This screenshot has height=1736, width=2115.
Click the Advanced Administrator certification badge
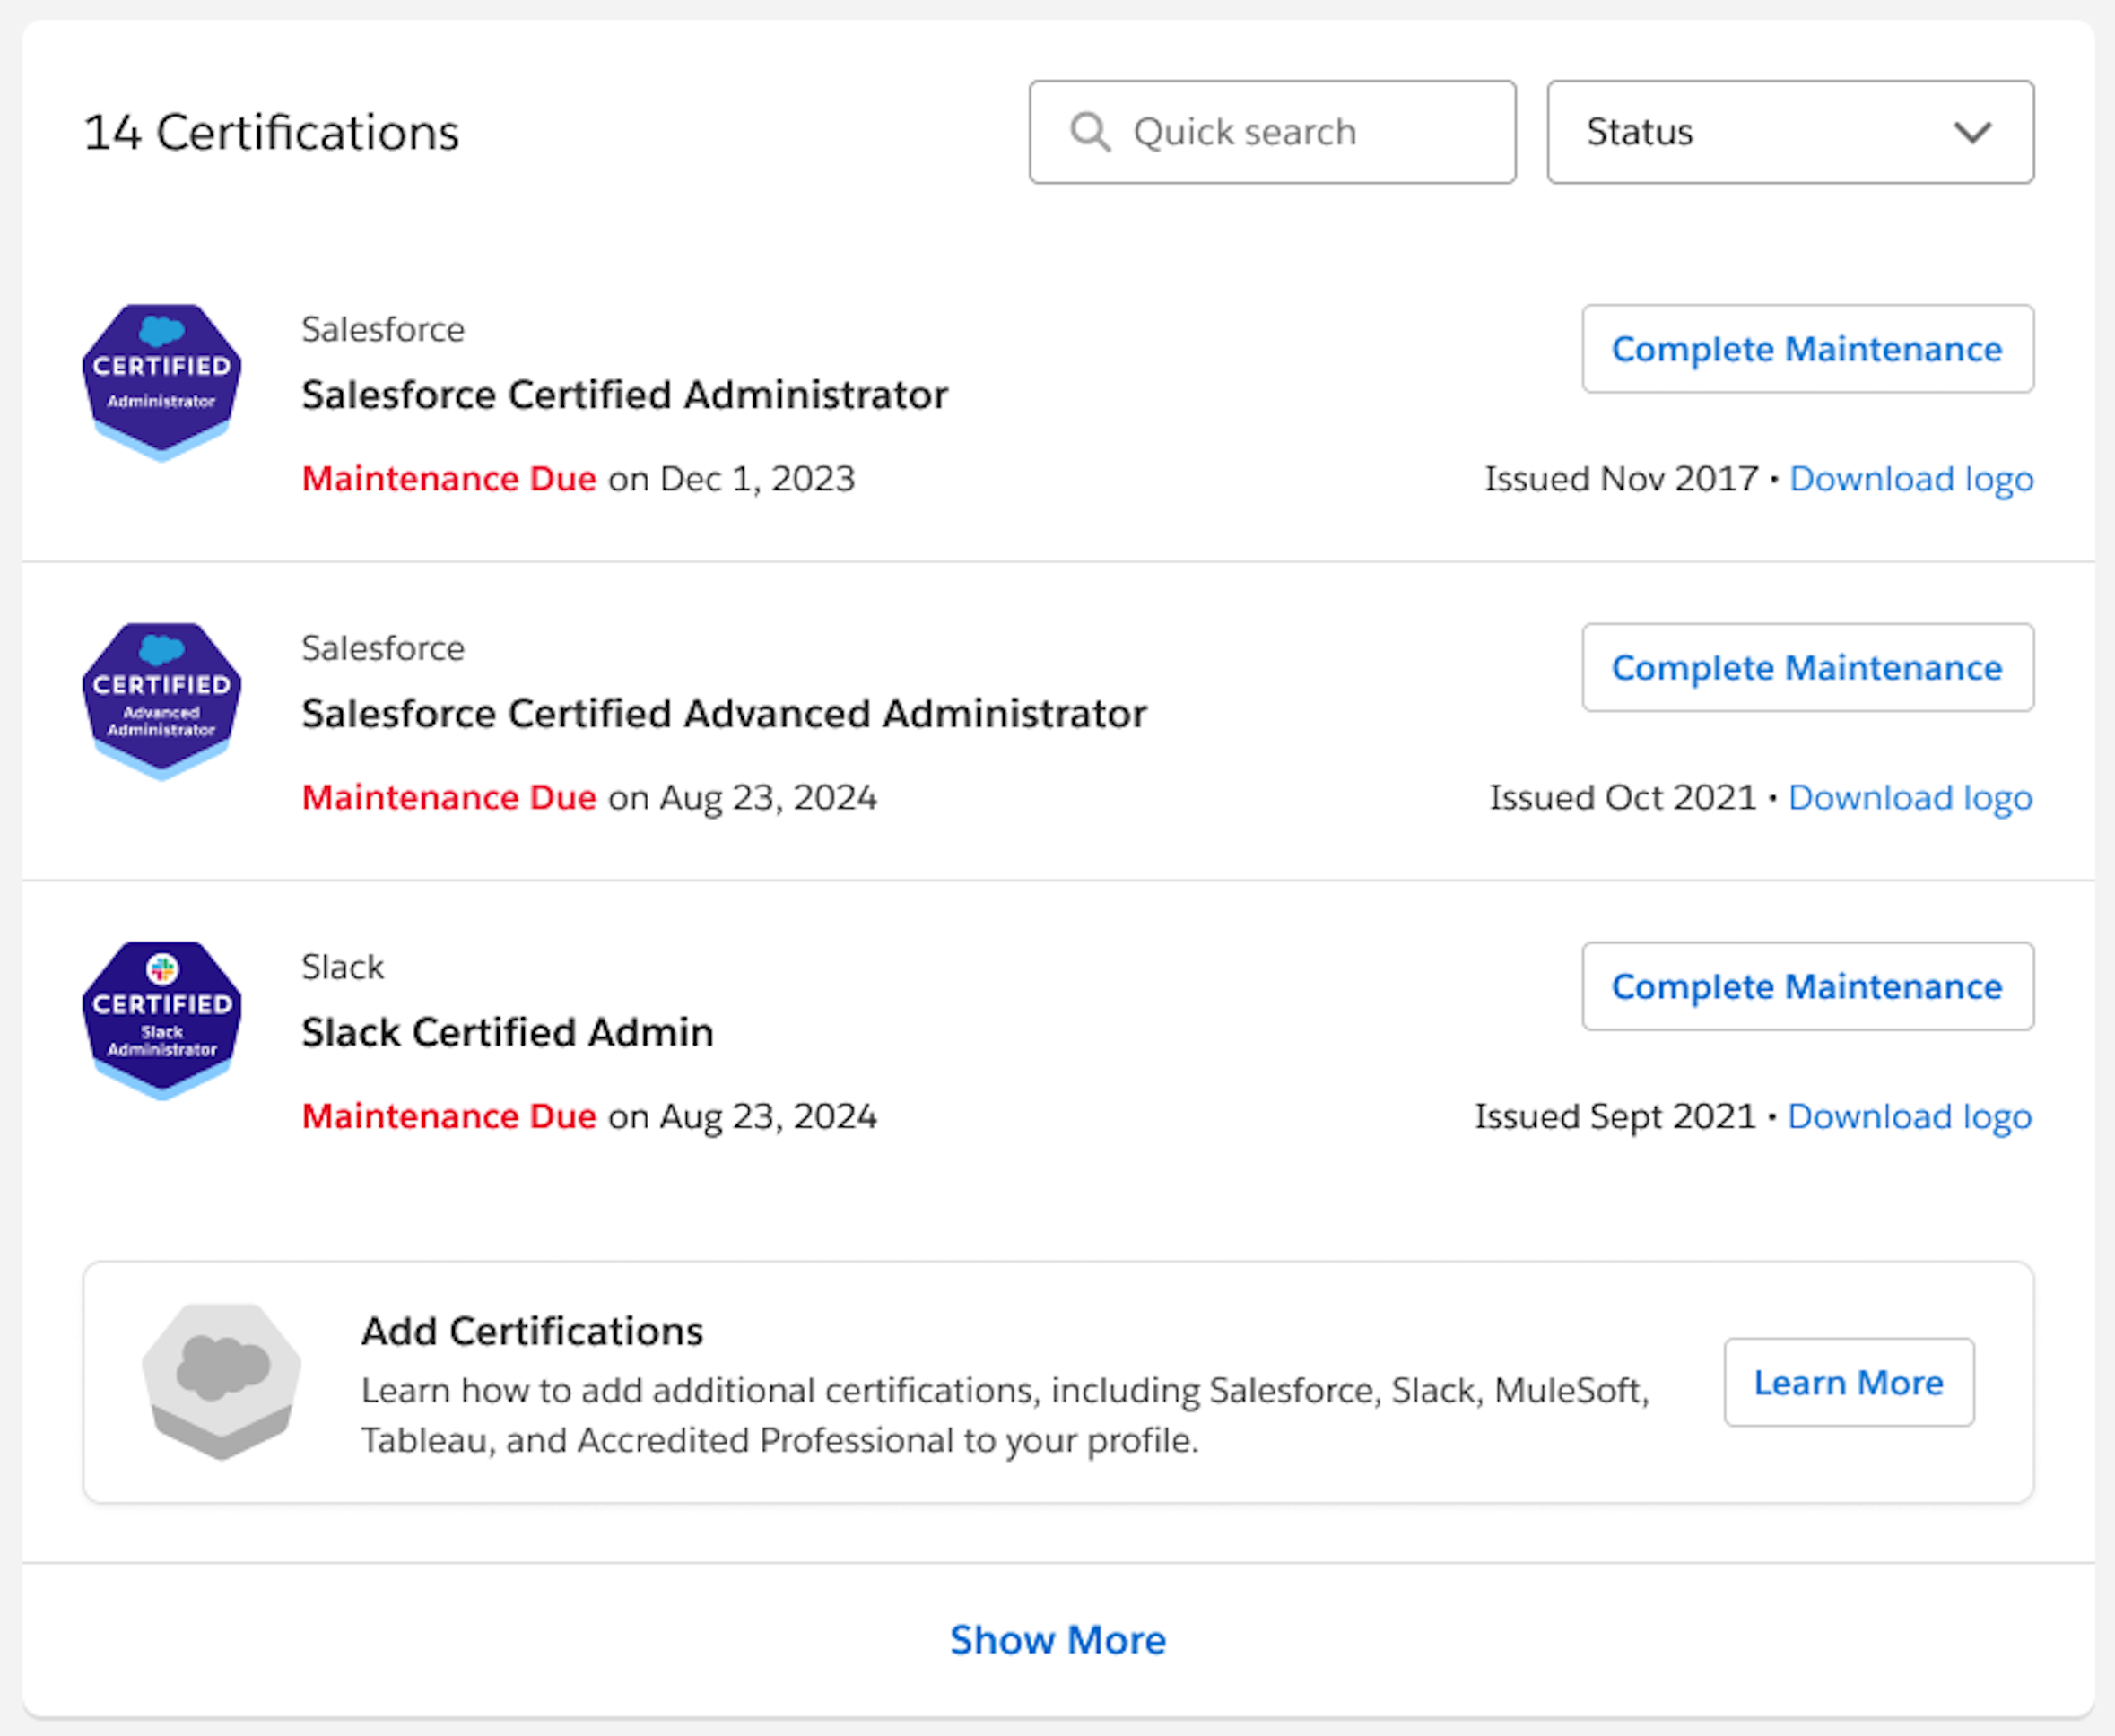pos(161,701)
